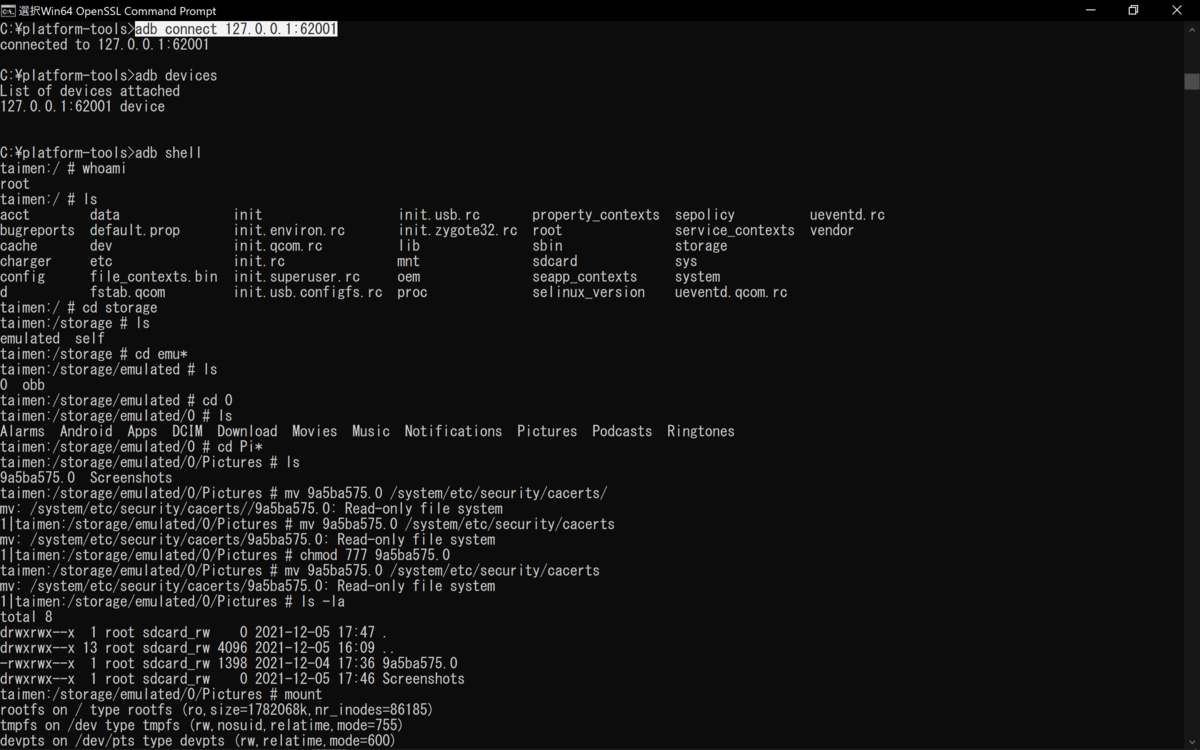Click 'sbin' in the listing
1200x750 pixels.
pos(547,246)
